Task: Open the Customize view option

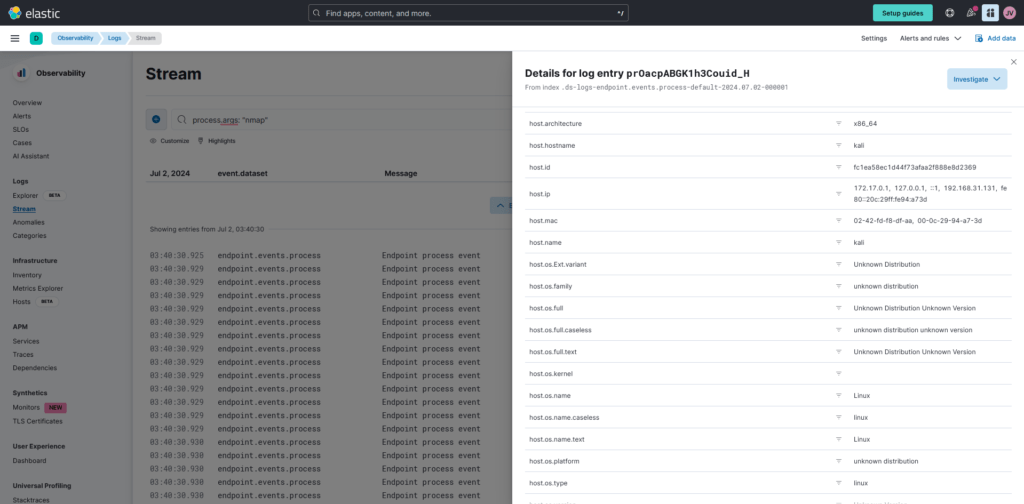Action: 170,141
